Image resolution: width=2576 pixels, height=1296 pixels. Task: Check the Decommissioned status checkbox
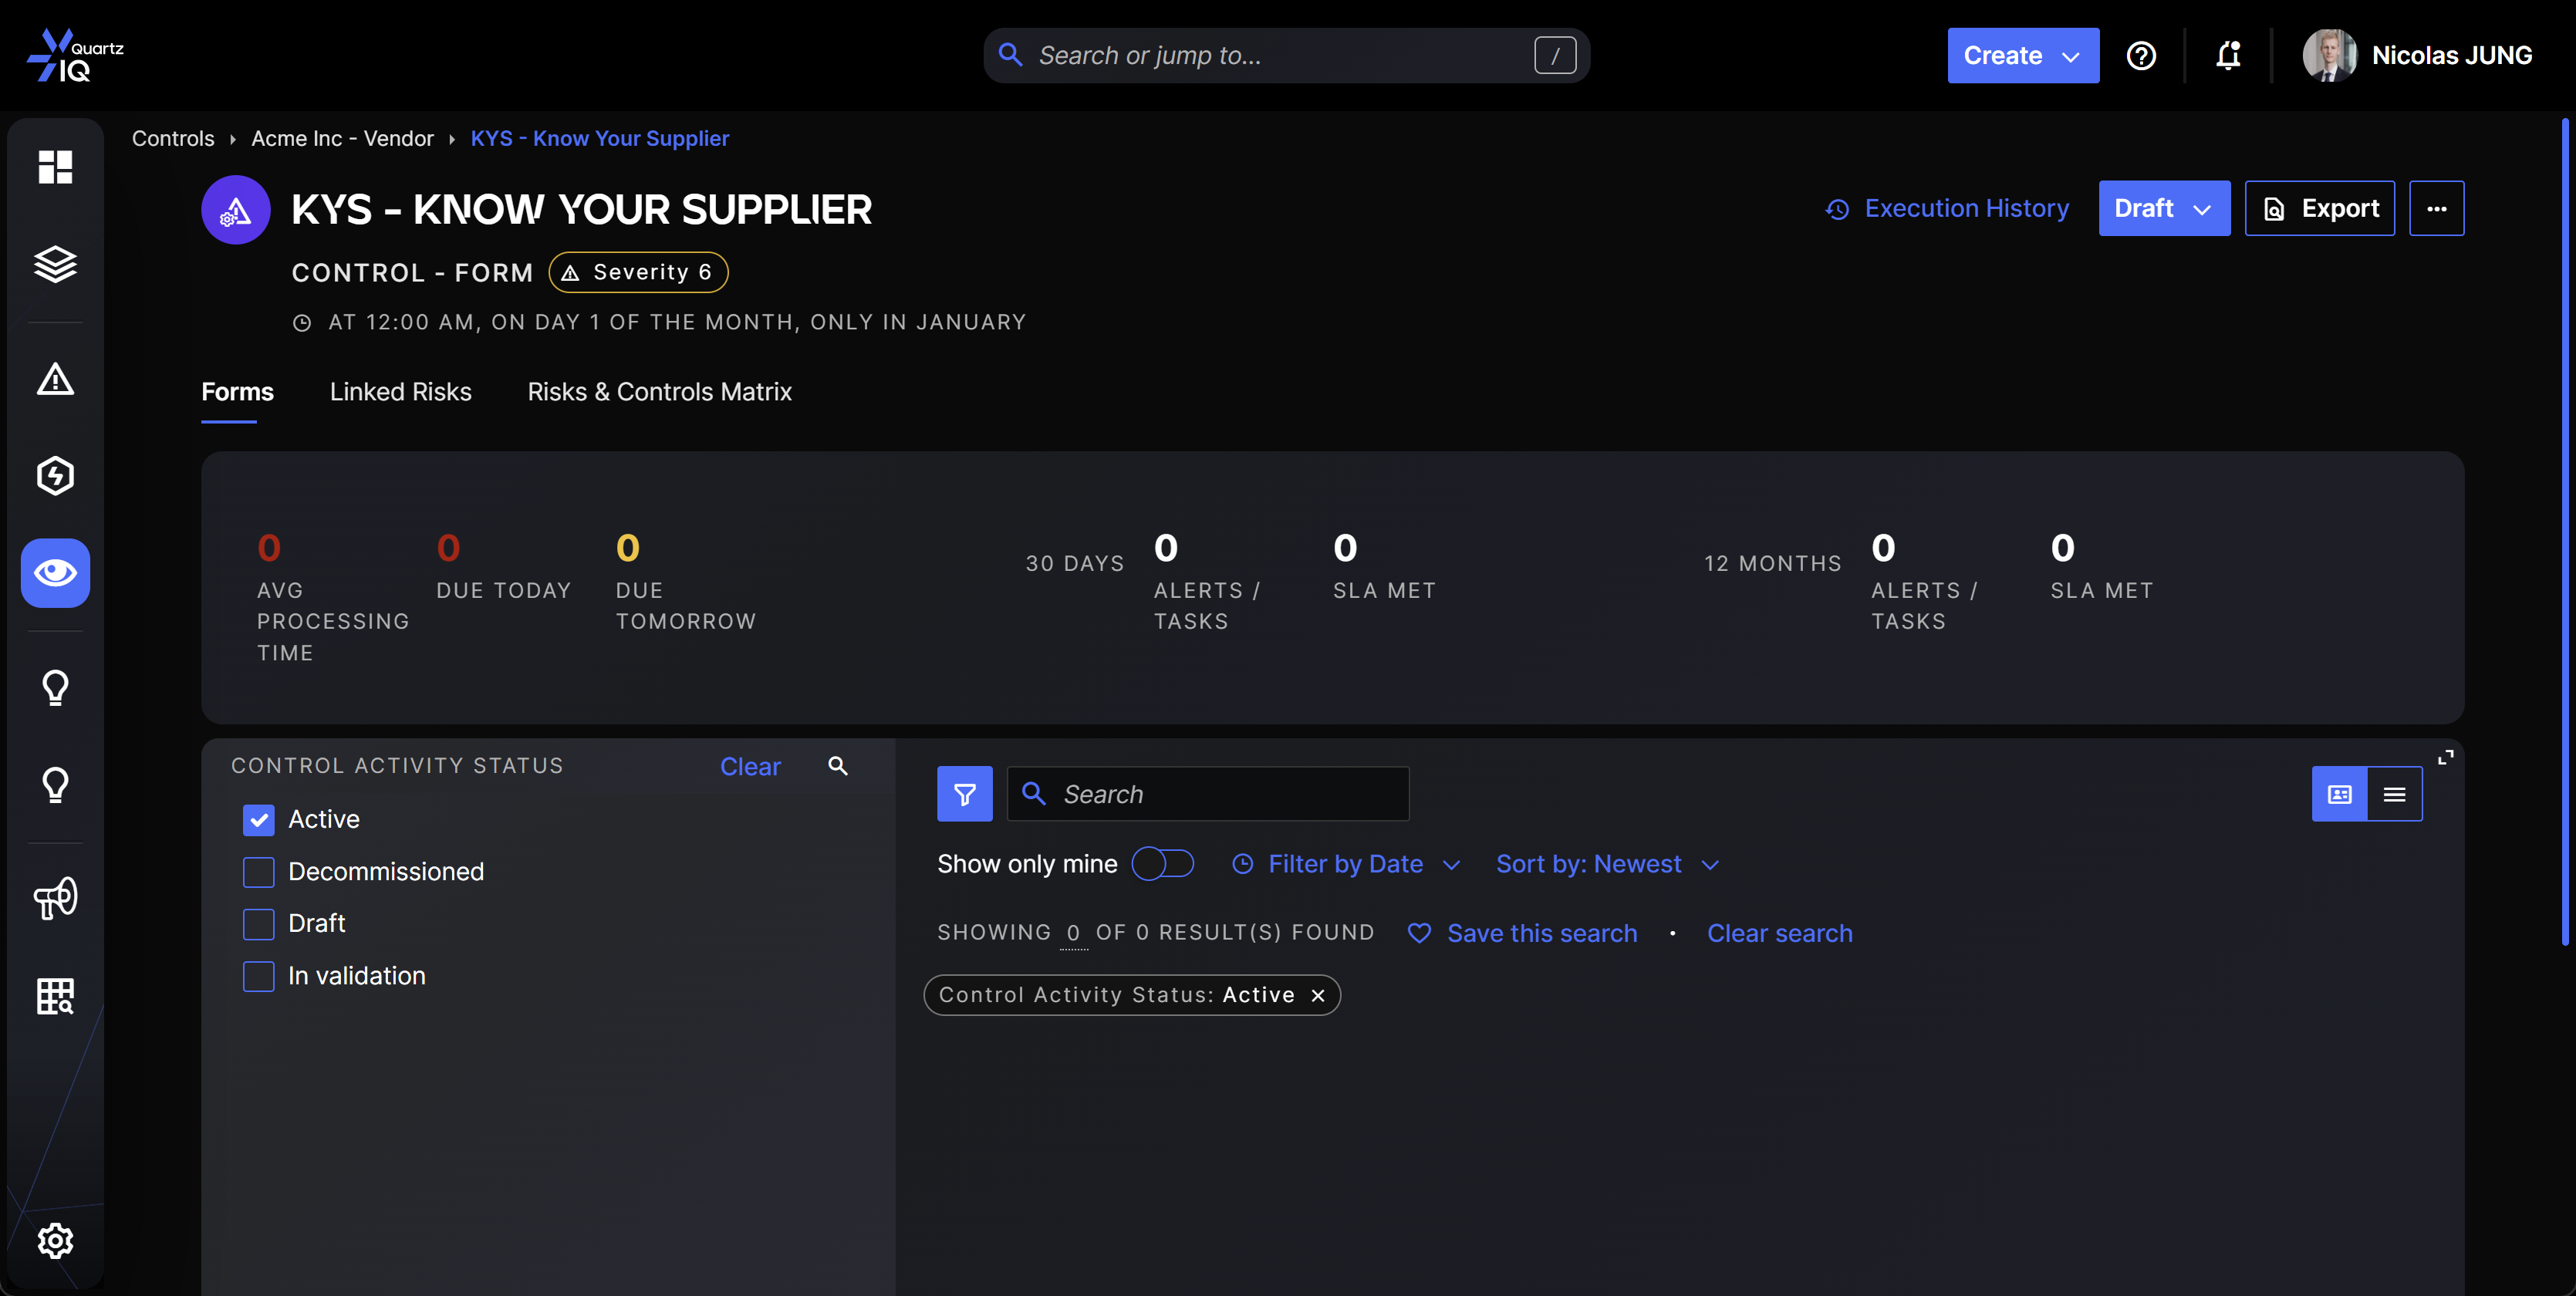[x=259, y=872]
